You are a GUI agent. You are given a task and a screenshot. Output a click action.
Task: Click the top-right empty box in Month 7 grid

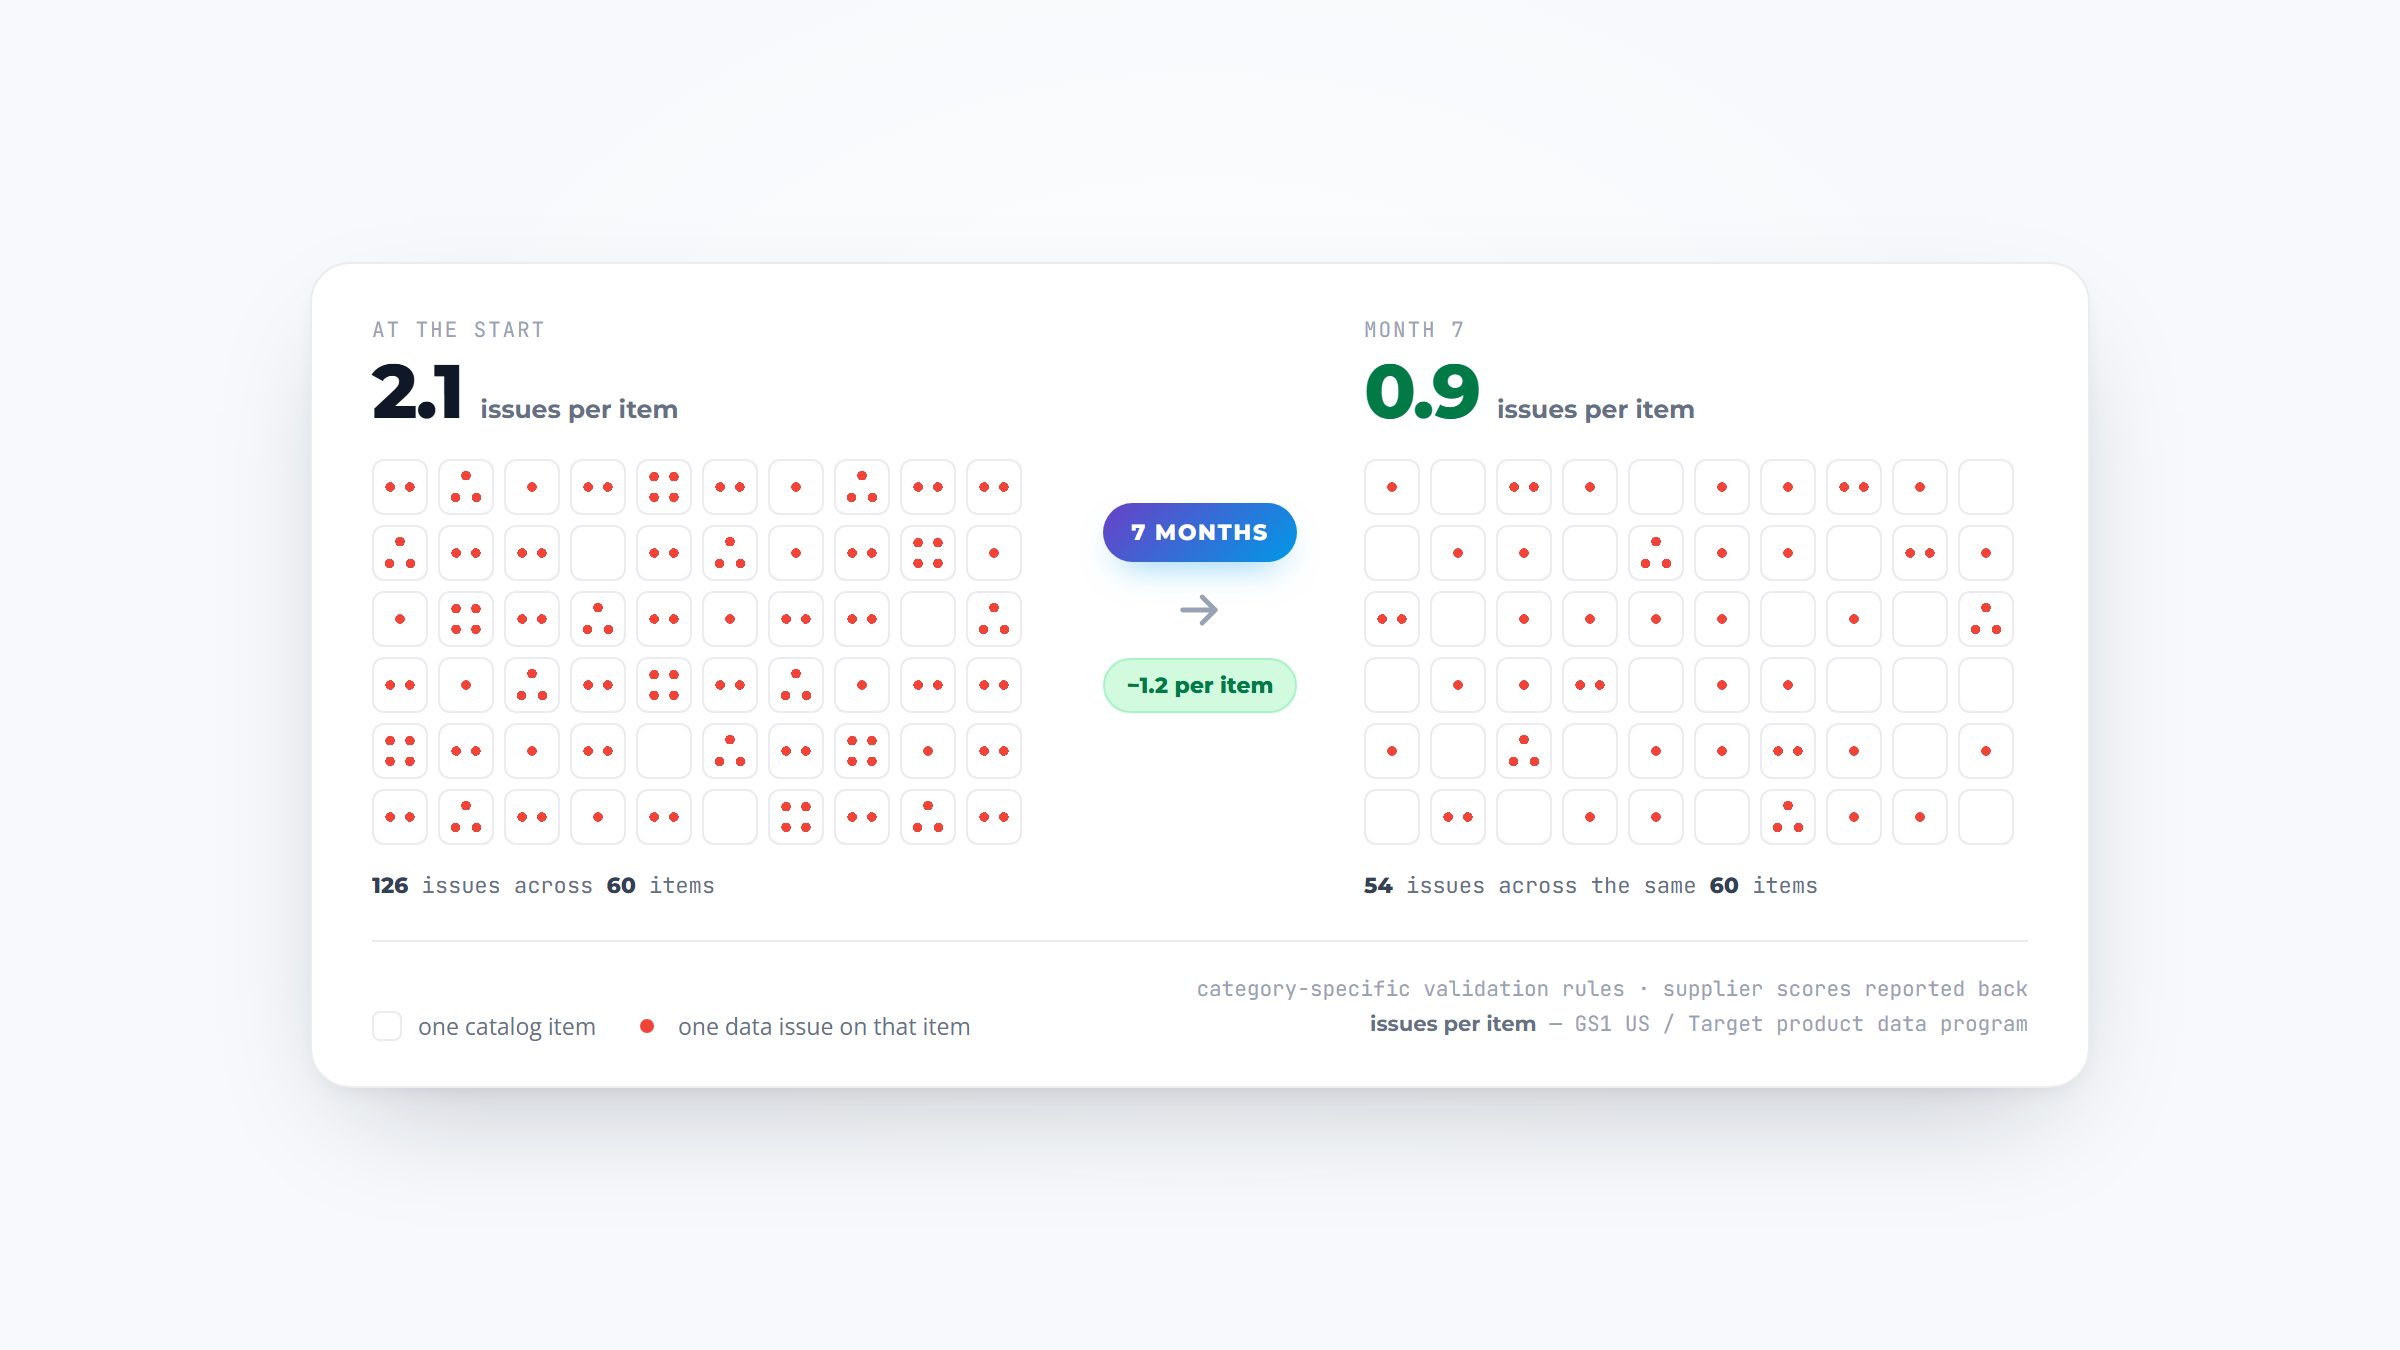click(1986, 487)
